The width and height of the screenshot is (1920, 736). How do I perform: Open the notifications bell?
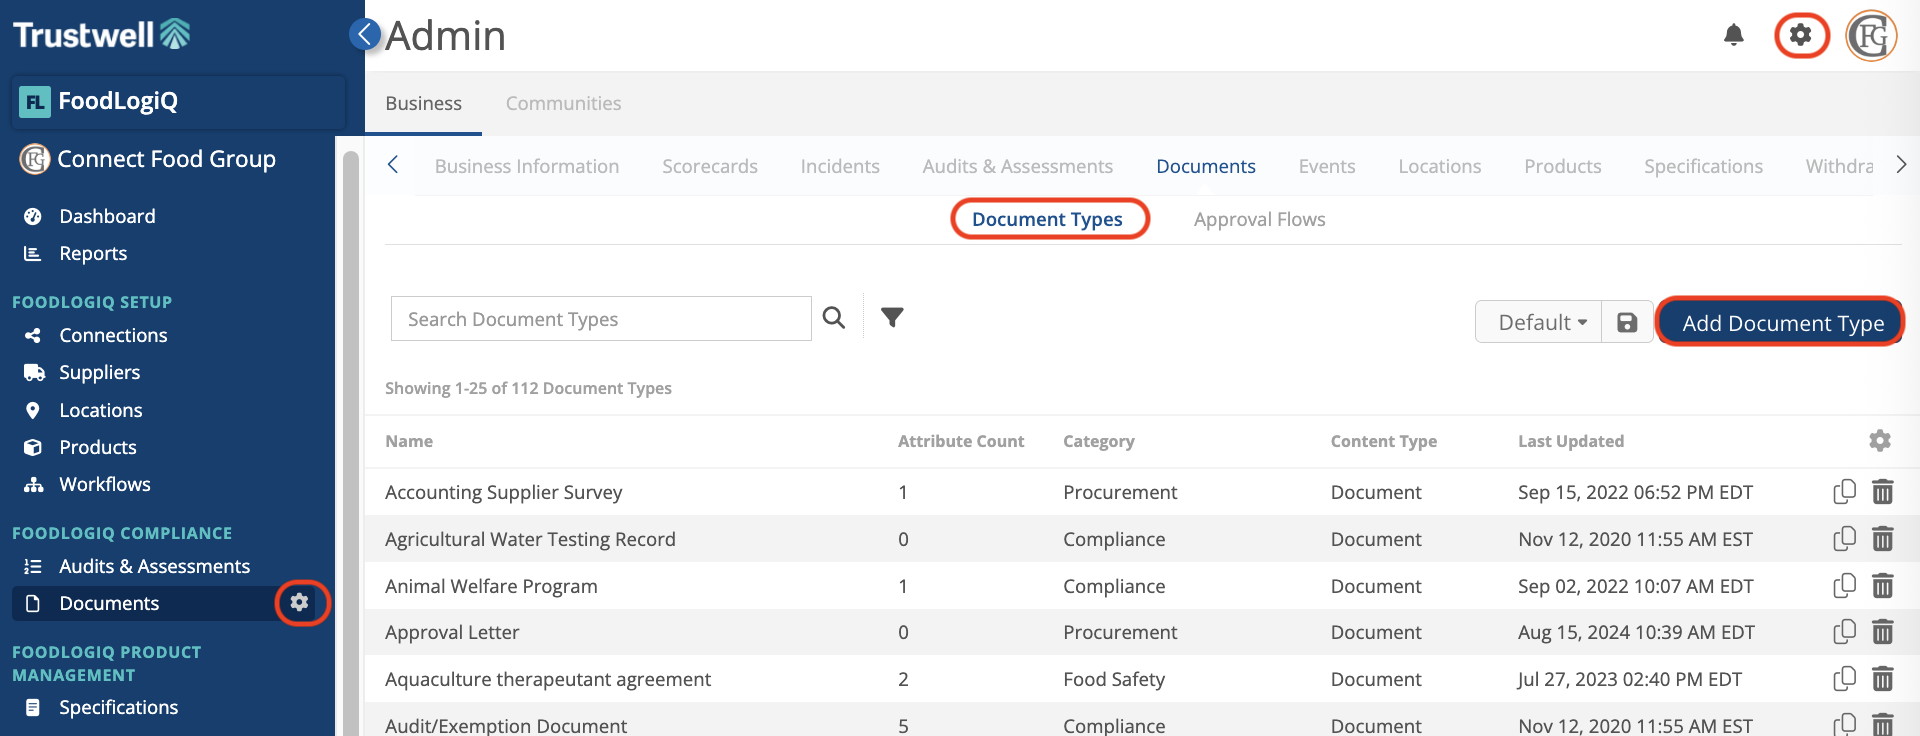(x=1734, y=36)
